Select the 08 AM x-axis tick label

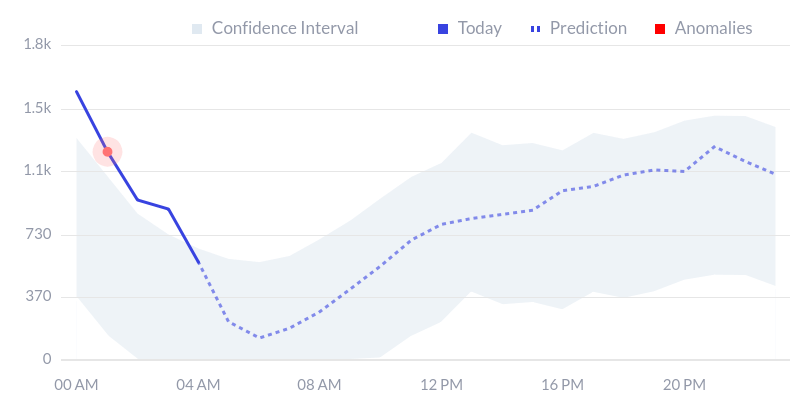(x=320, y=384)
